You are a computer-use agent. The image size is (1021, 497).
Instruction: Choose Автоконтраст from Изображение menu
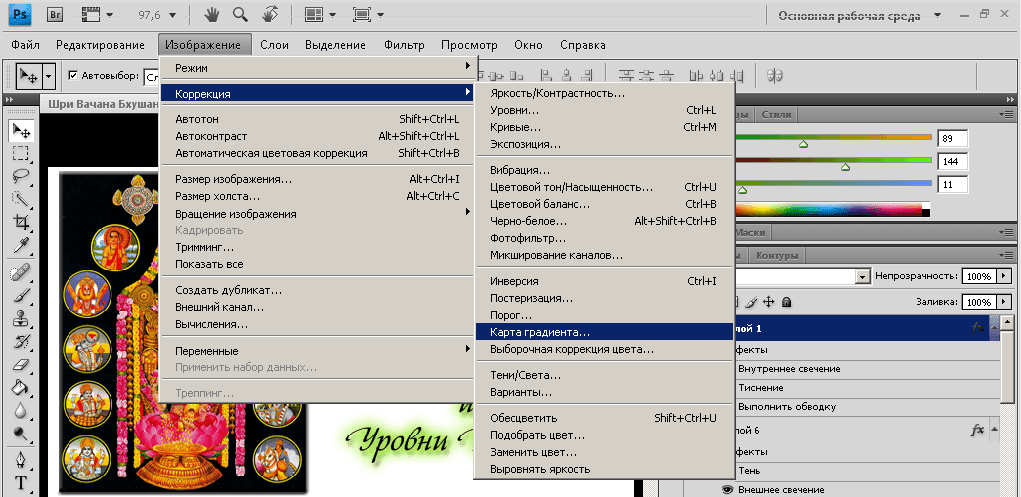317,136
